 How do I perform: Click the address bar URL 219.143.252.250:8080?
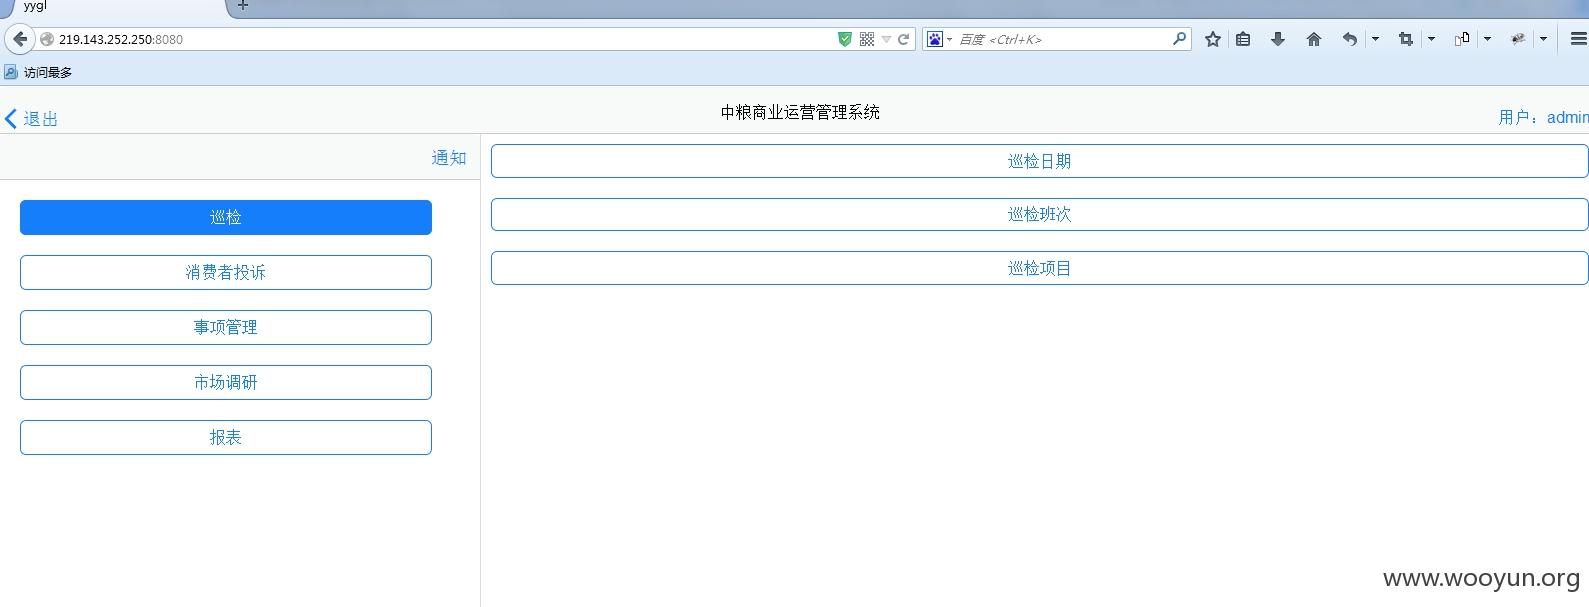click(x=121, y=40)
